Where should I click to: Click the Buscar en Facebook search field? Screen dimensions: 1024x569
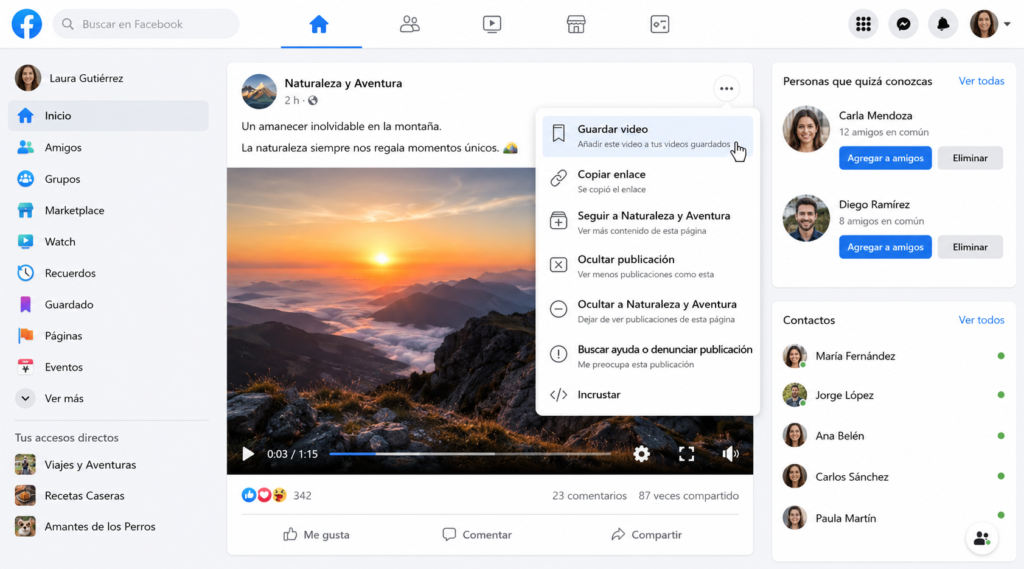146,24
